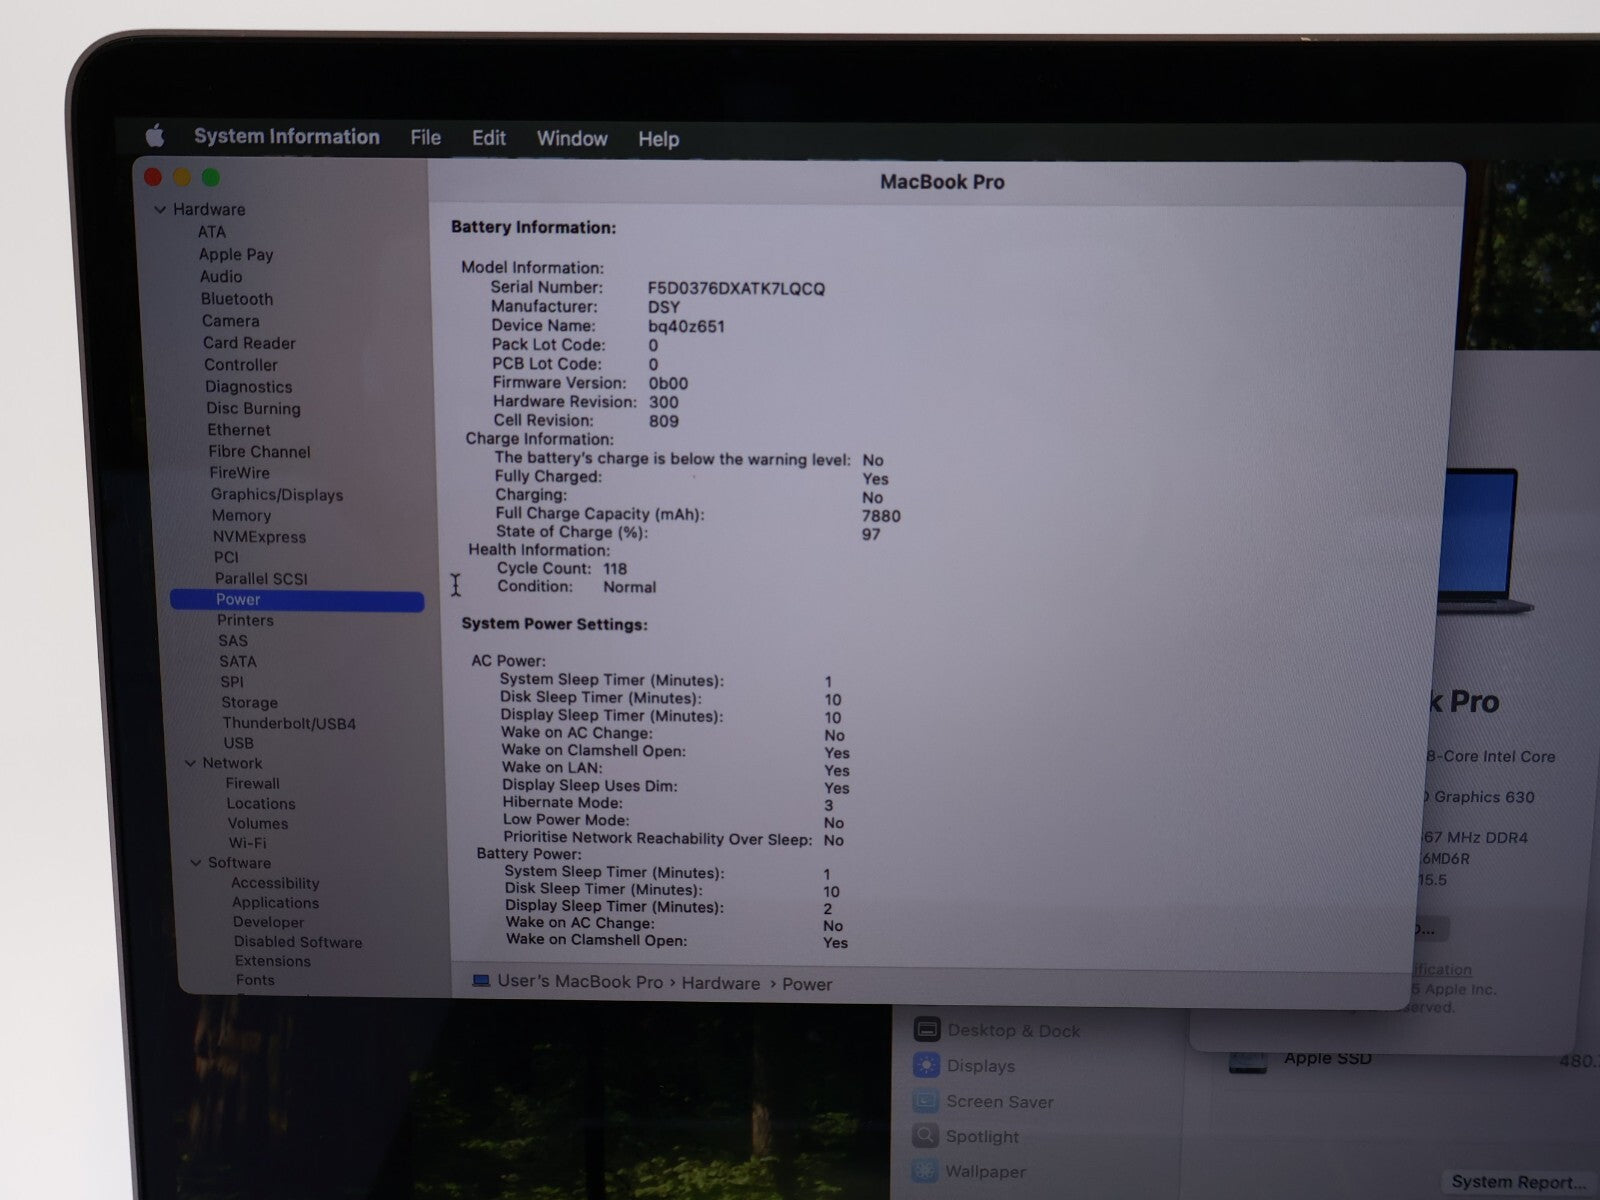Select Extensions under Software
The image size is (1600, 1200).
click(x=272, y=961)
